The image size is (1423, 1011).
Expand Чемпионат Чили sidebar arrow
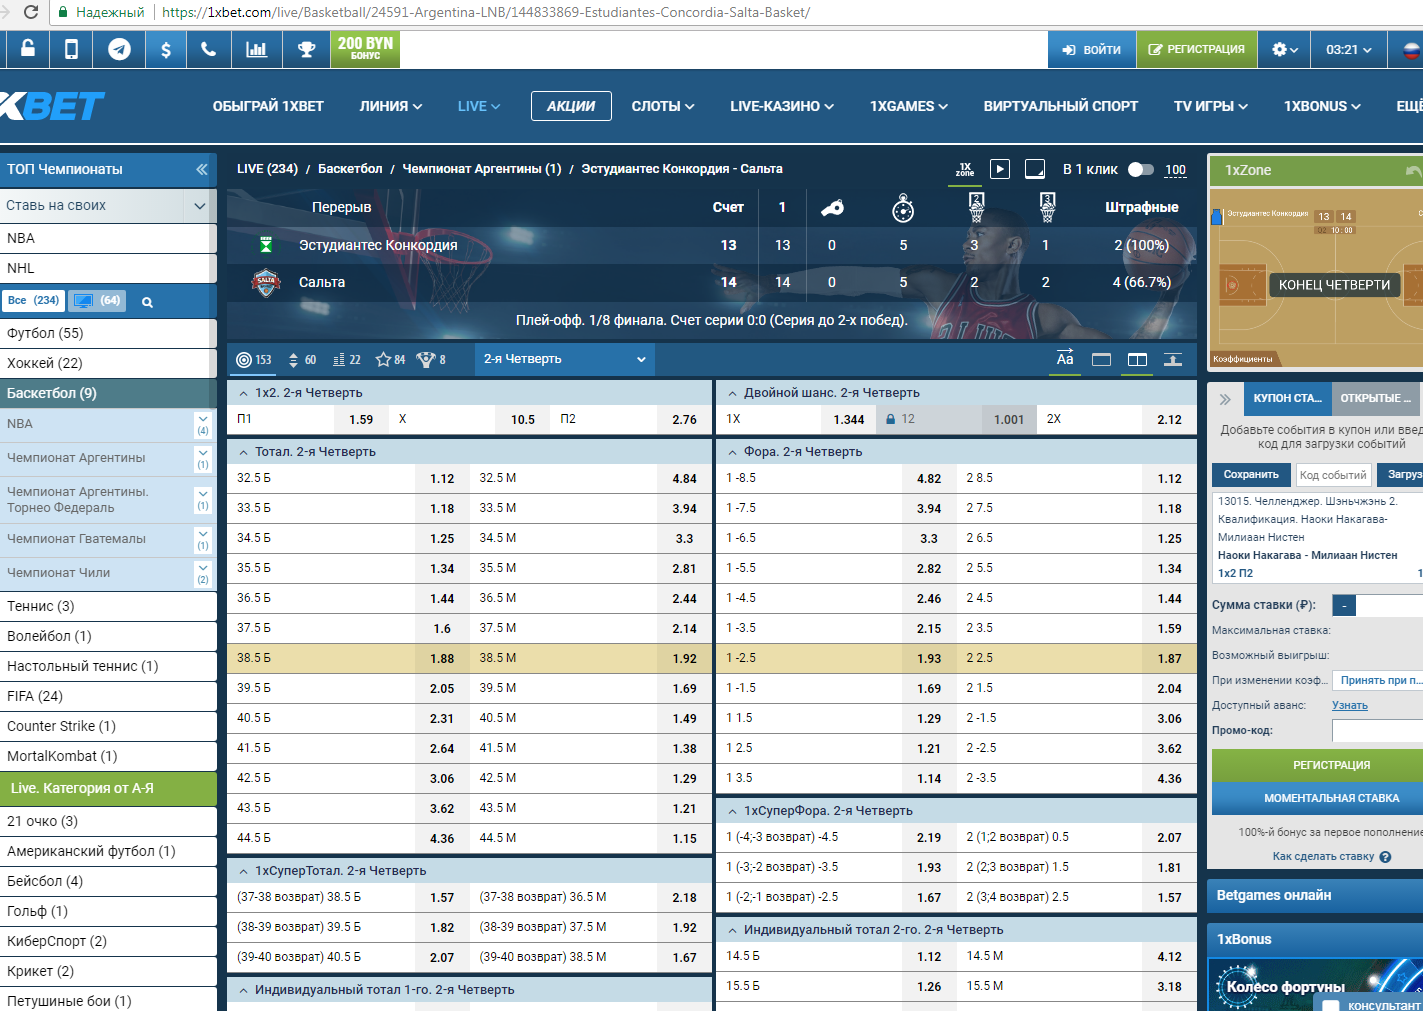point(203,573)
